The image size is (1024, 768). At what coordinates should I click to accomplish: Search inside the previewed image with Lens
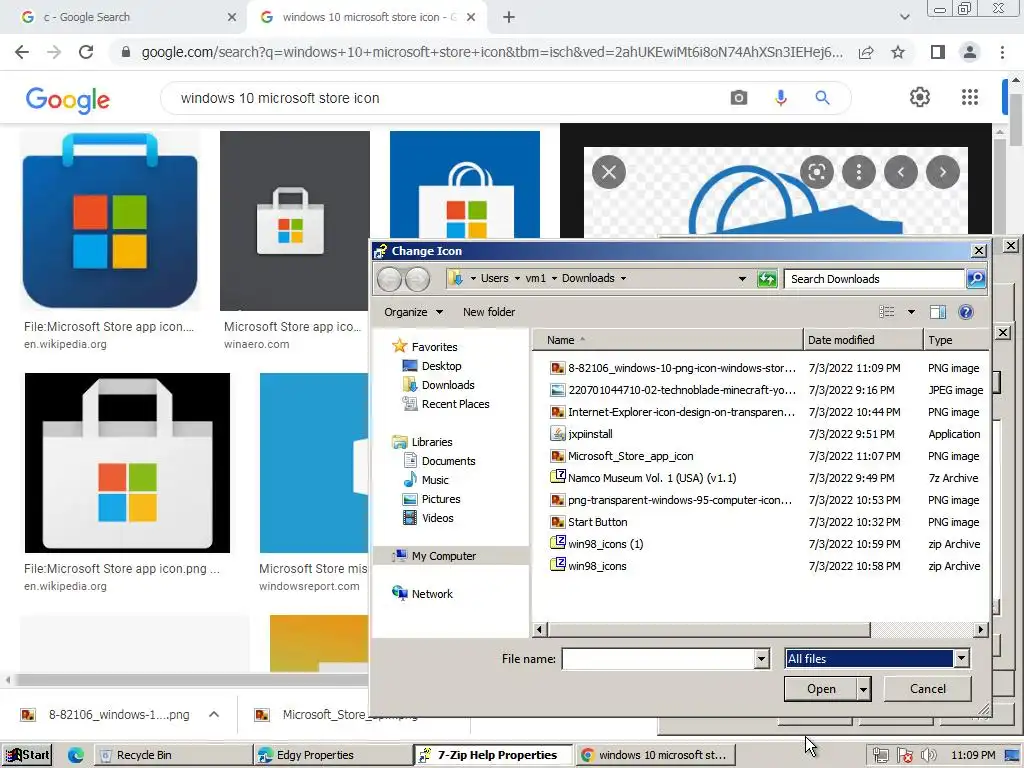pyautogui.click(x=817, y=172)
